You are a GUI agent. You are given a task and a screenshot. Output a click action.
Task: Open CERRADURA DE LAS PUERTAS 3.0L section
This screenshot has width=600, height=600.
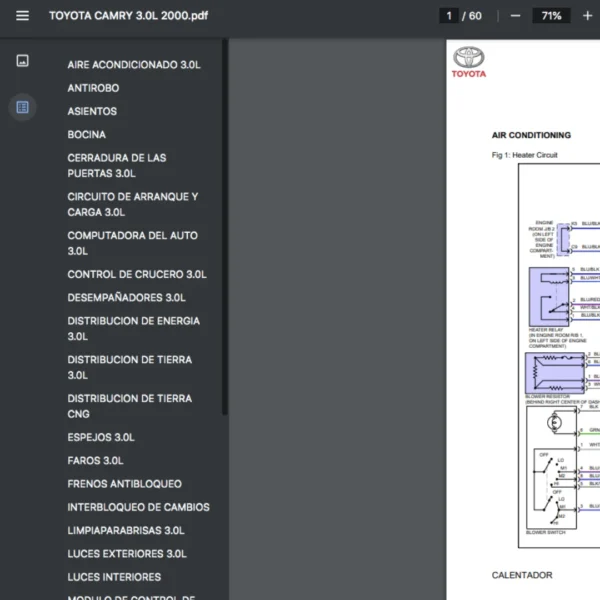pyautogui.click(x=117, y=165)
